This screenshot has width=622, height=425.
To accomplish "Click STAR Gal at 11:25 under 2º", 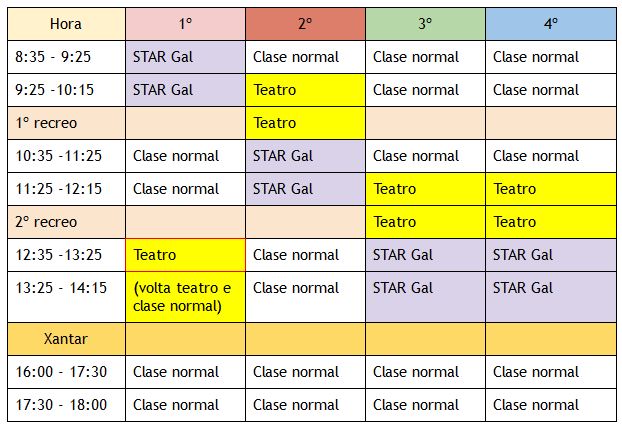I will [305, 189].
